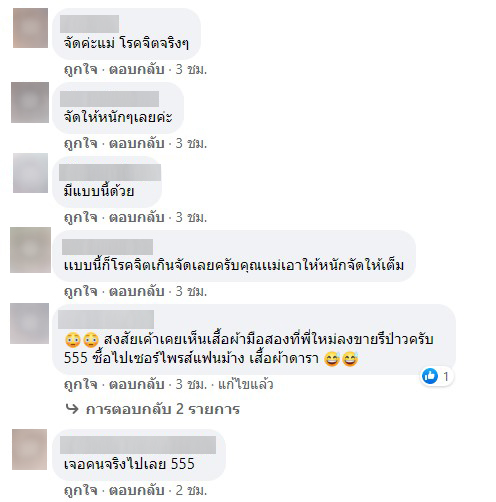Screen dimensions: 496x502
Task: Open avatar of the commenter with the emoji comment
Action: [x=30, y=323]
